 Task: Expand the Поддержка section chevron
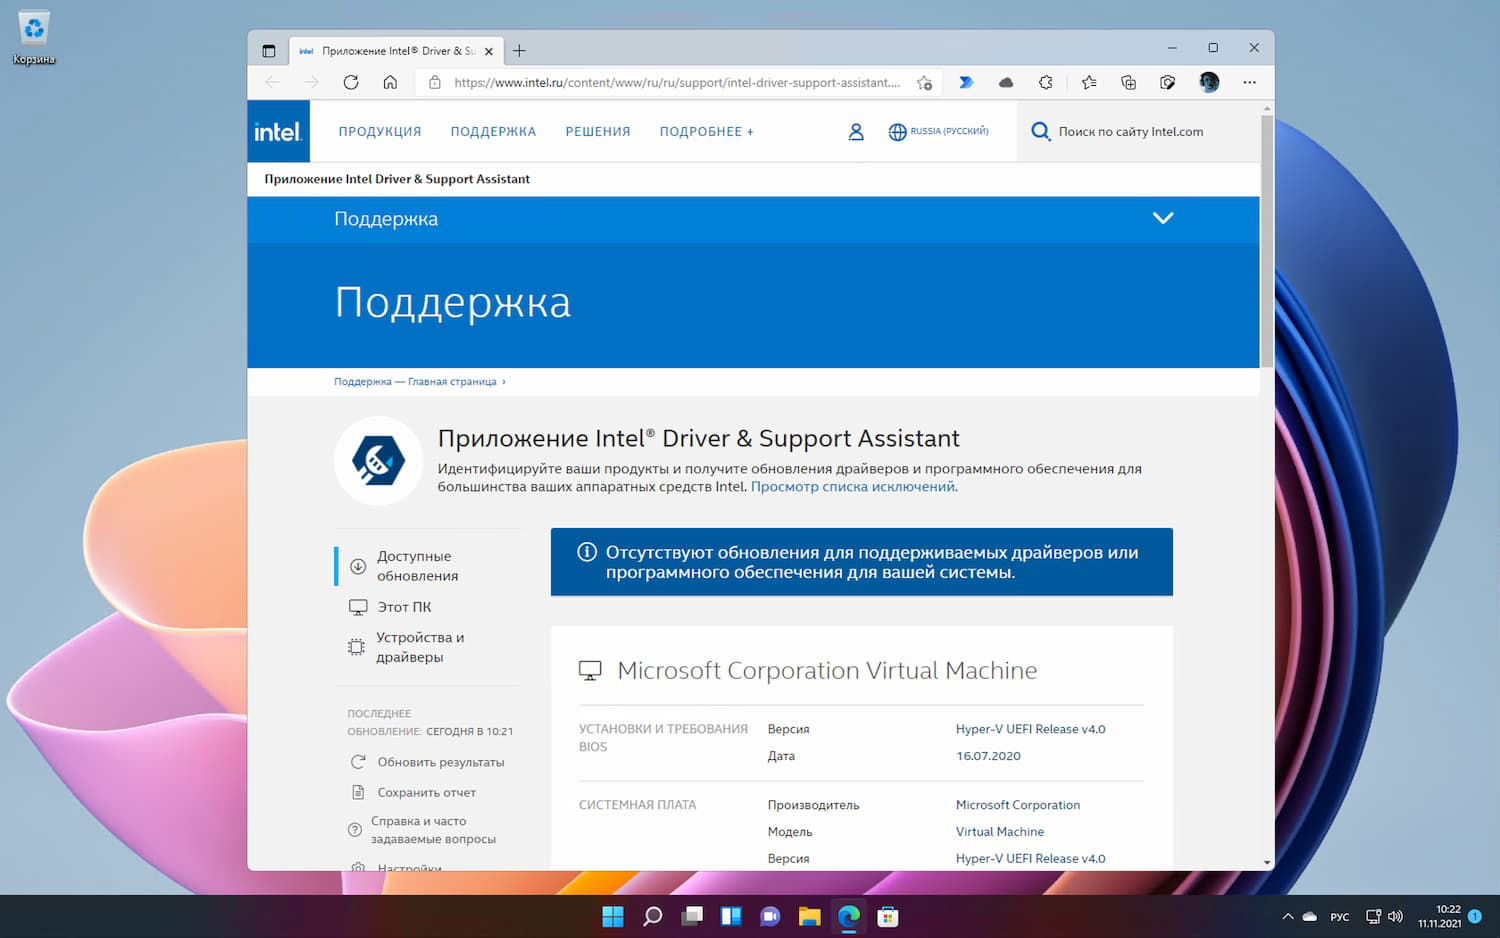(x=1163, y=218)
